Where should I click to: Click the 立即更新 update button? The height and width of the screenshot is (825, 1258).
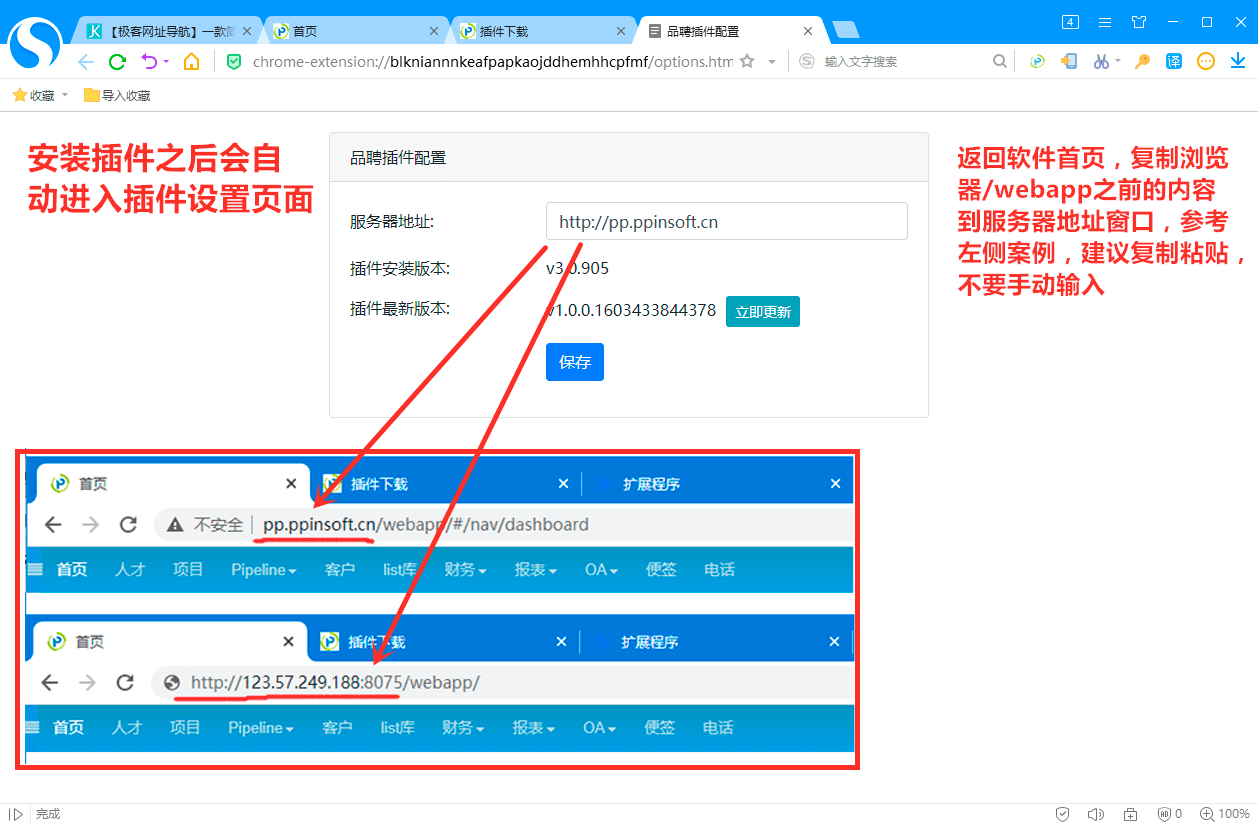[763, 311]
